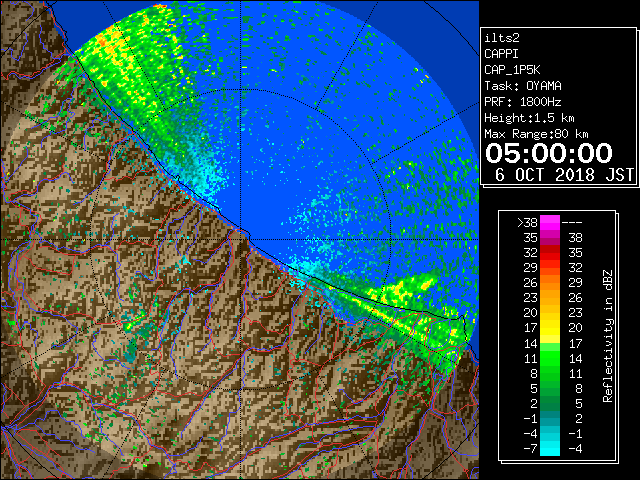Click the 'PRF: 1800Hz' line

[523, 102]
